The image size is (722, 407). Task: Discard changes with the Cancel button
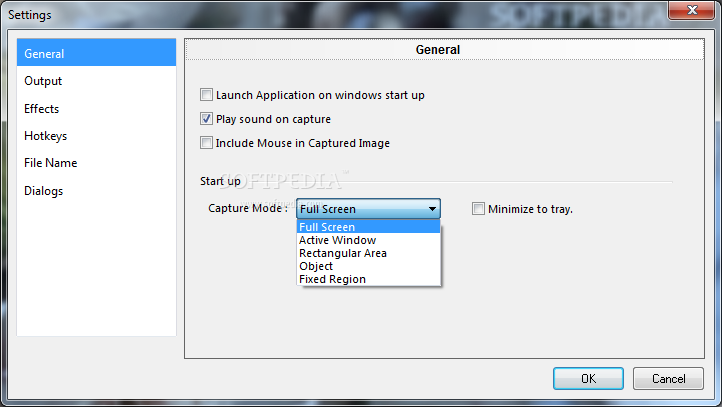668,378
